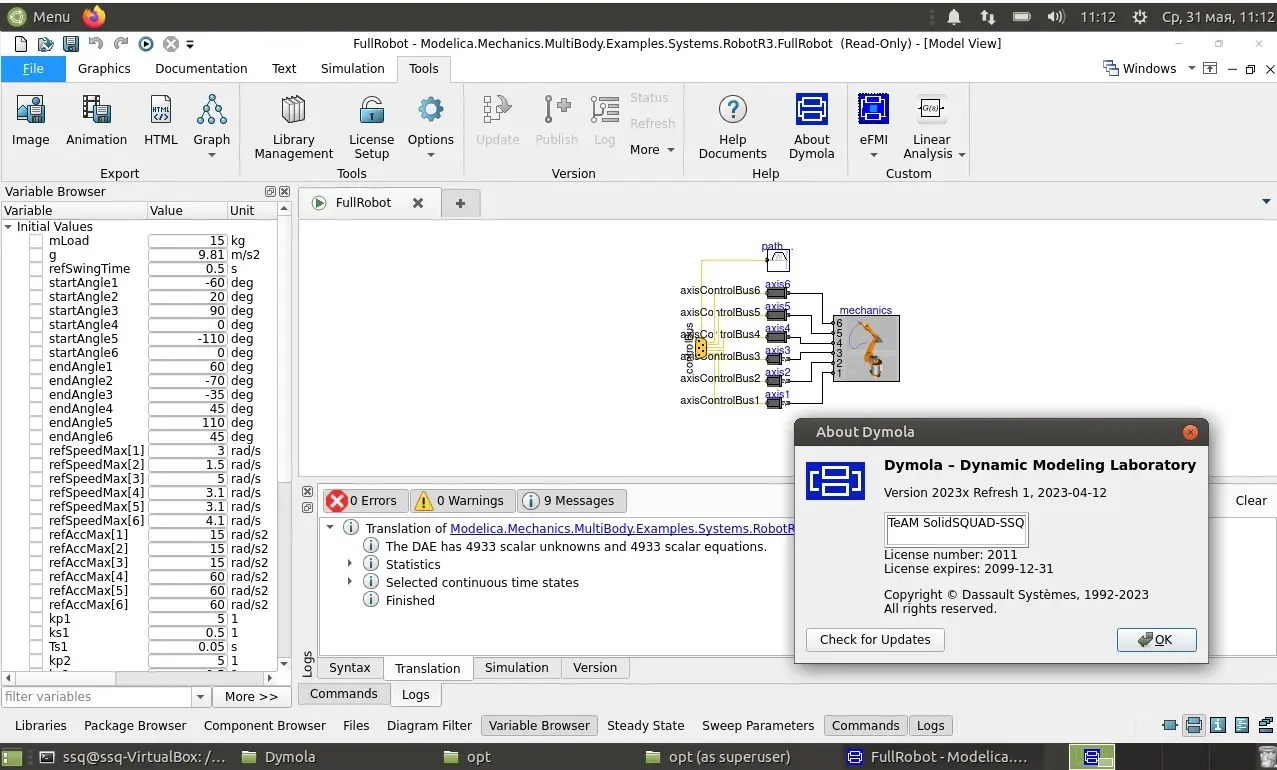Viewport: 1277px width, 770px height.
Task: Open the Linear Analysis dropdown
Action: [x=962, y=155]
